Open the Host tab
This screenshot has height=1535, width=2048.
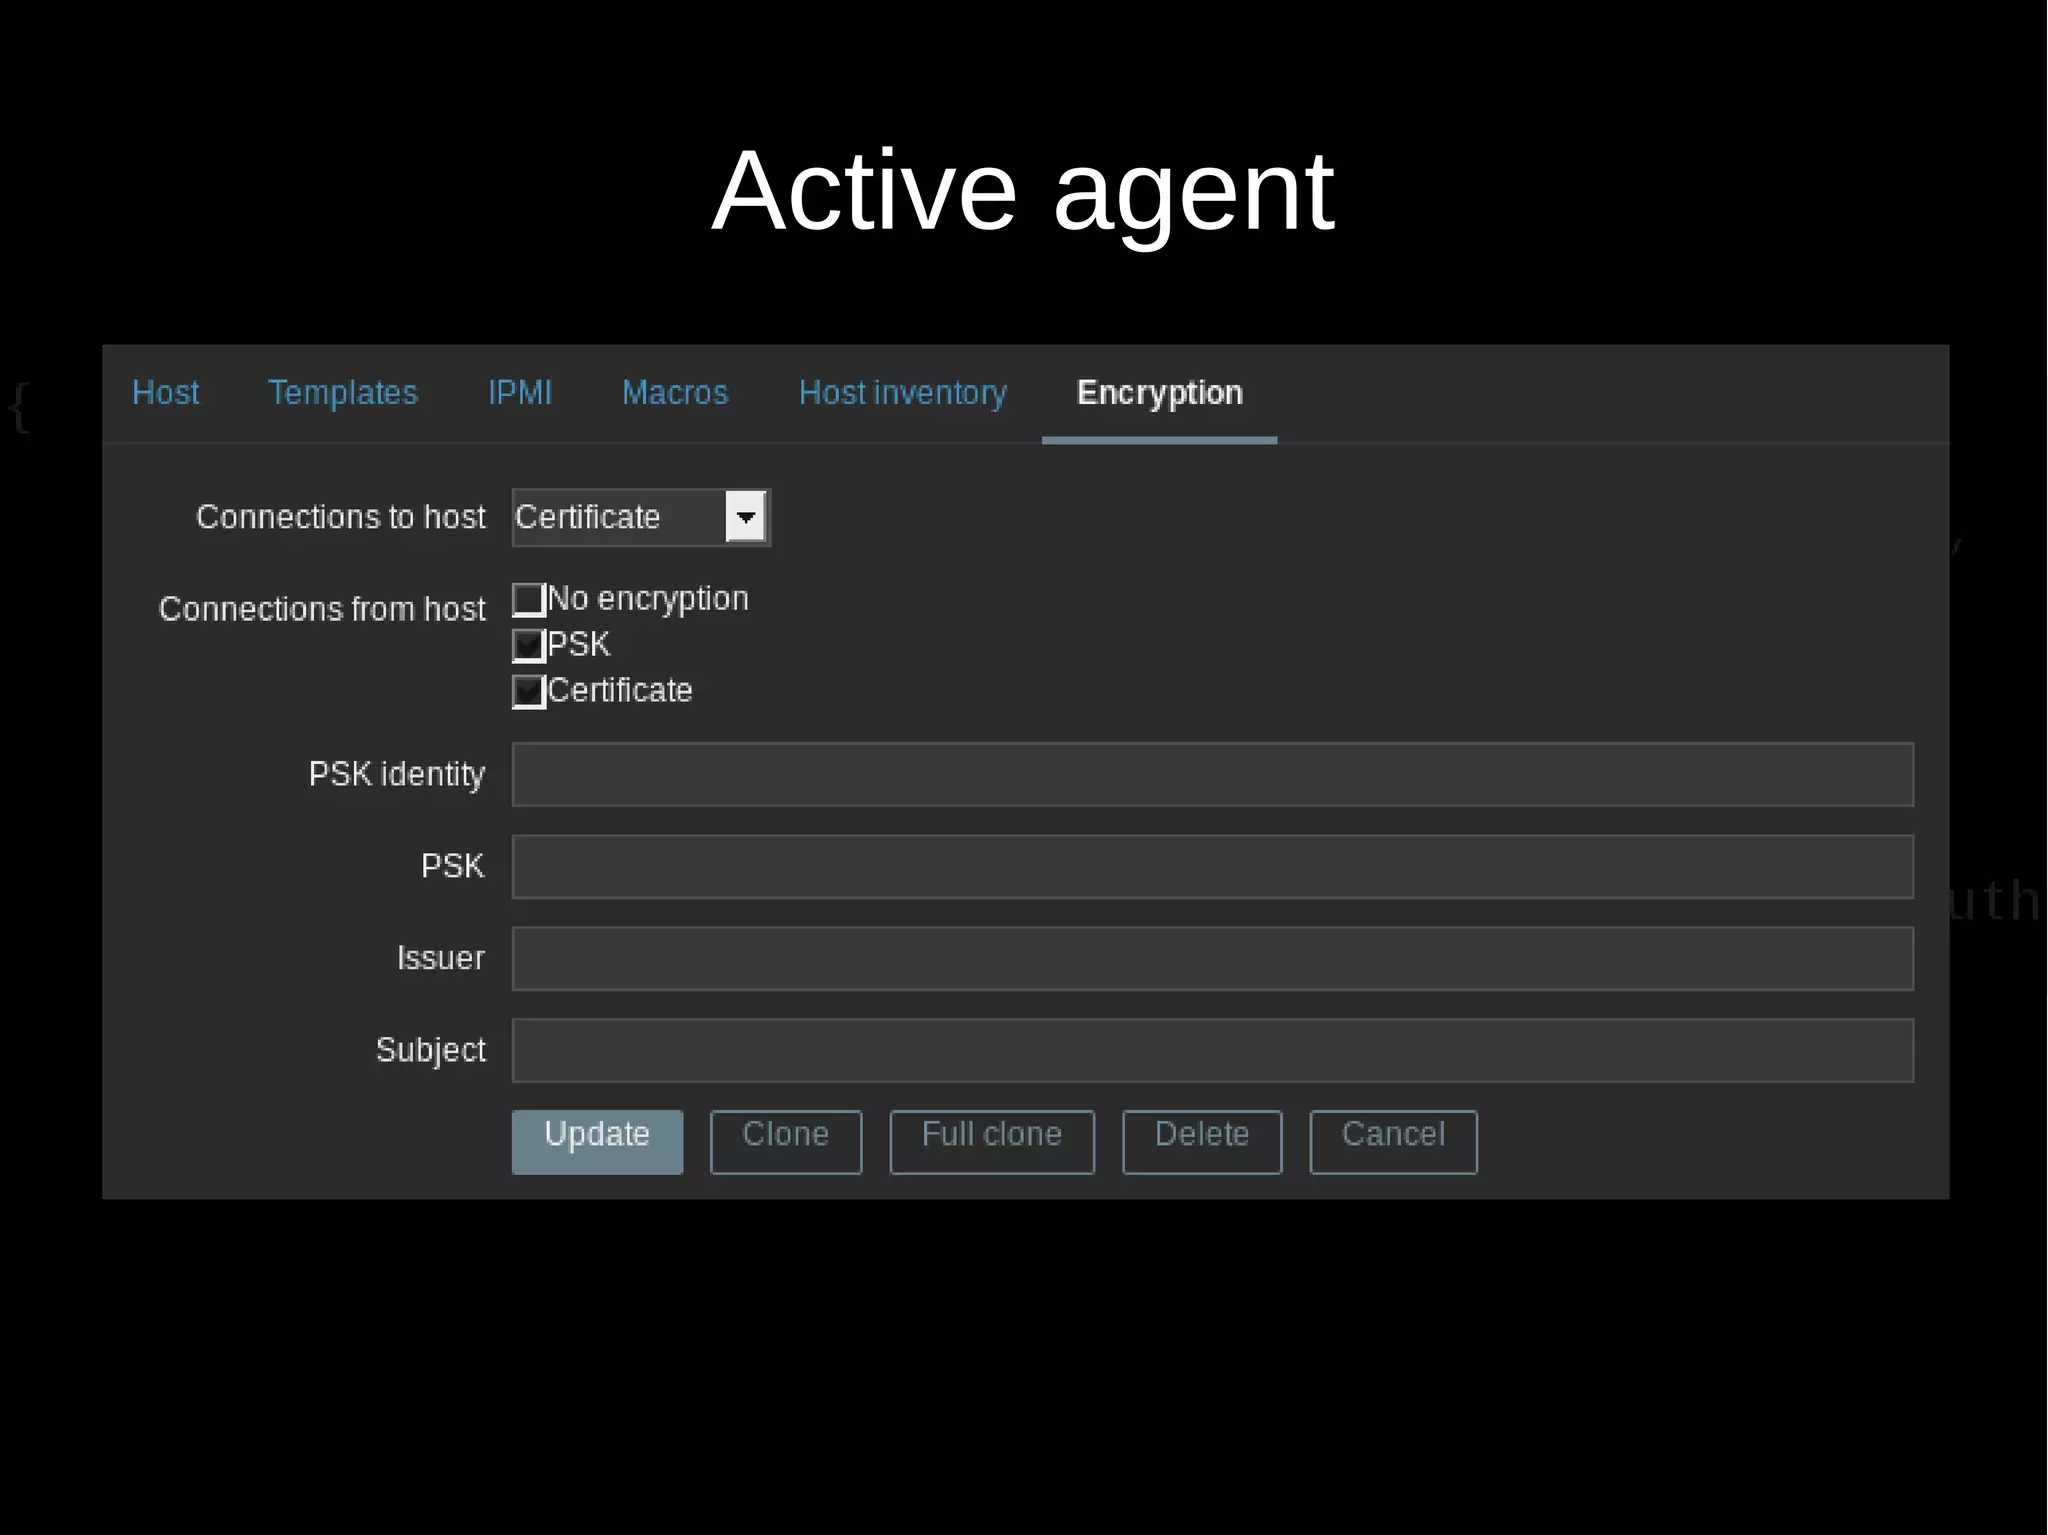click(x=165, y=393)
